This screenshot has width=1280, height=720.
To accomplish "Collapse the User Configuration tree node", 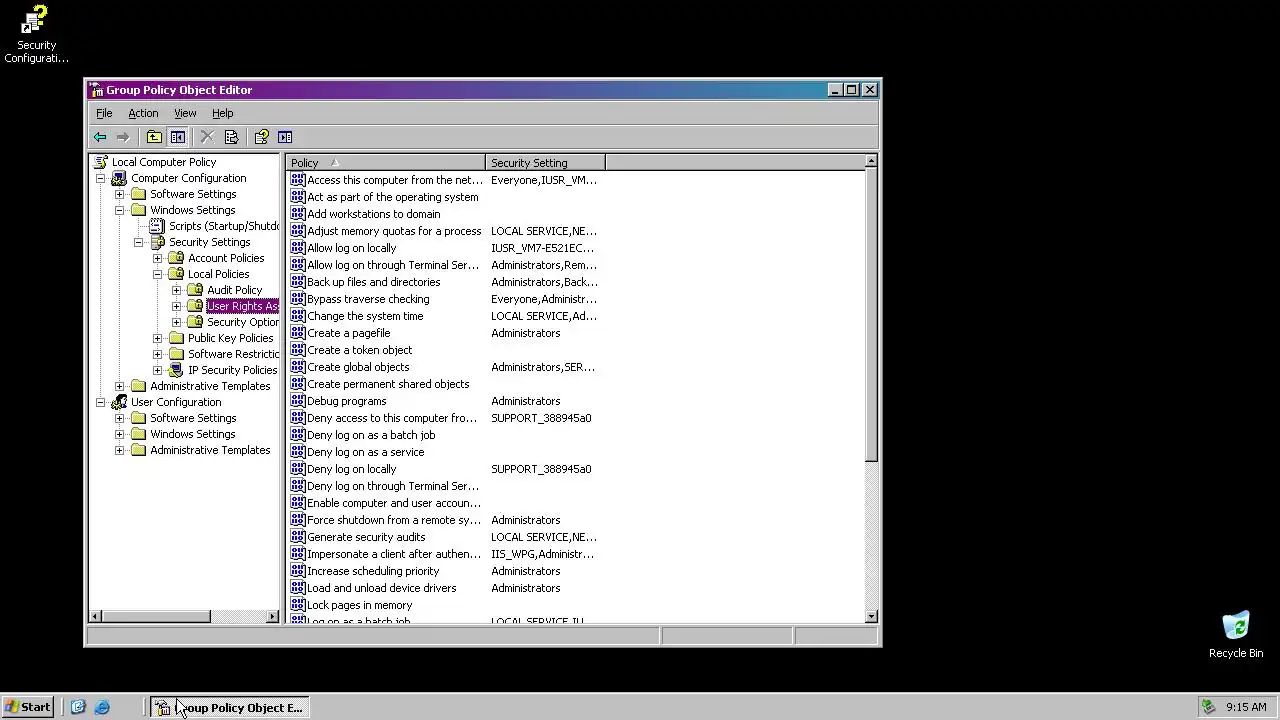I will pyautogui.click(x=100, y=402).
